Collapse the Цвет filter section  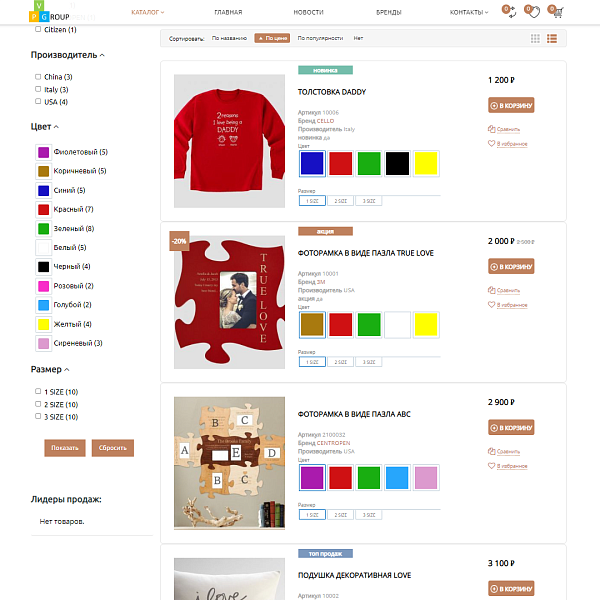[x=45, y=127]
